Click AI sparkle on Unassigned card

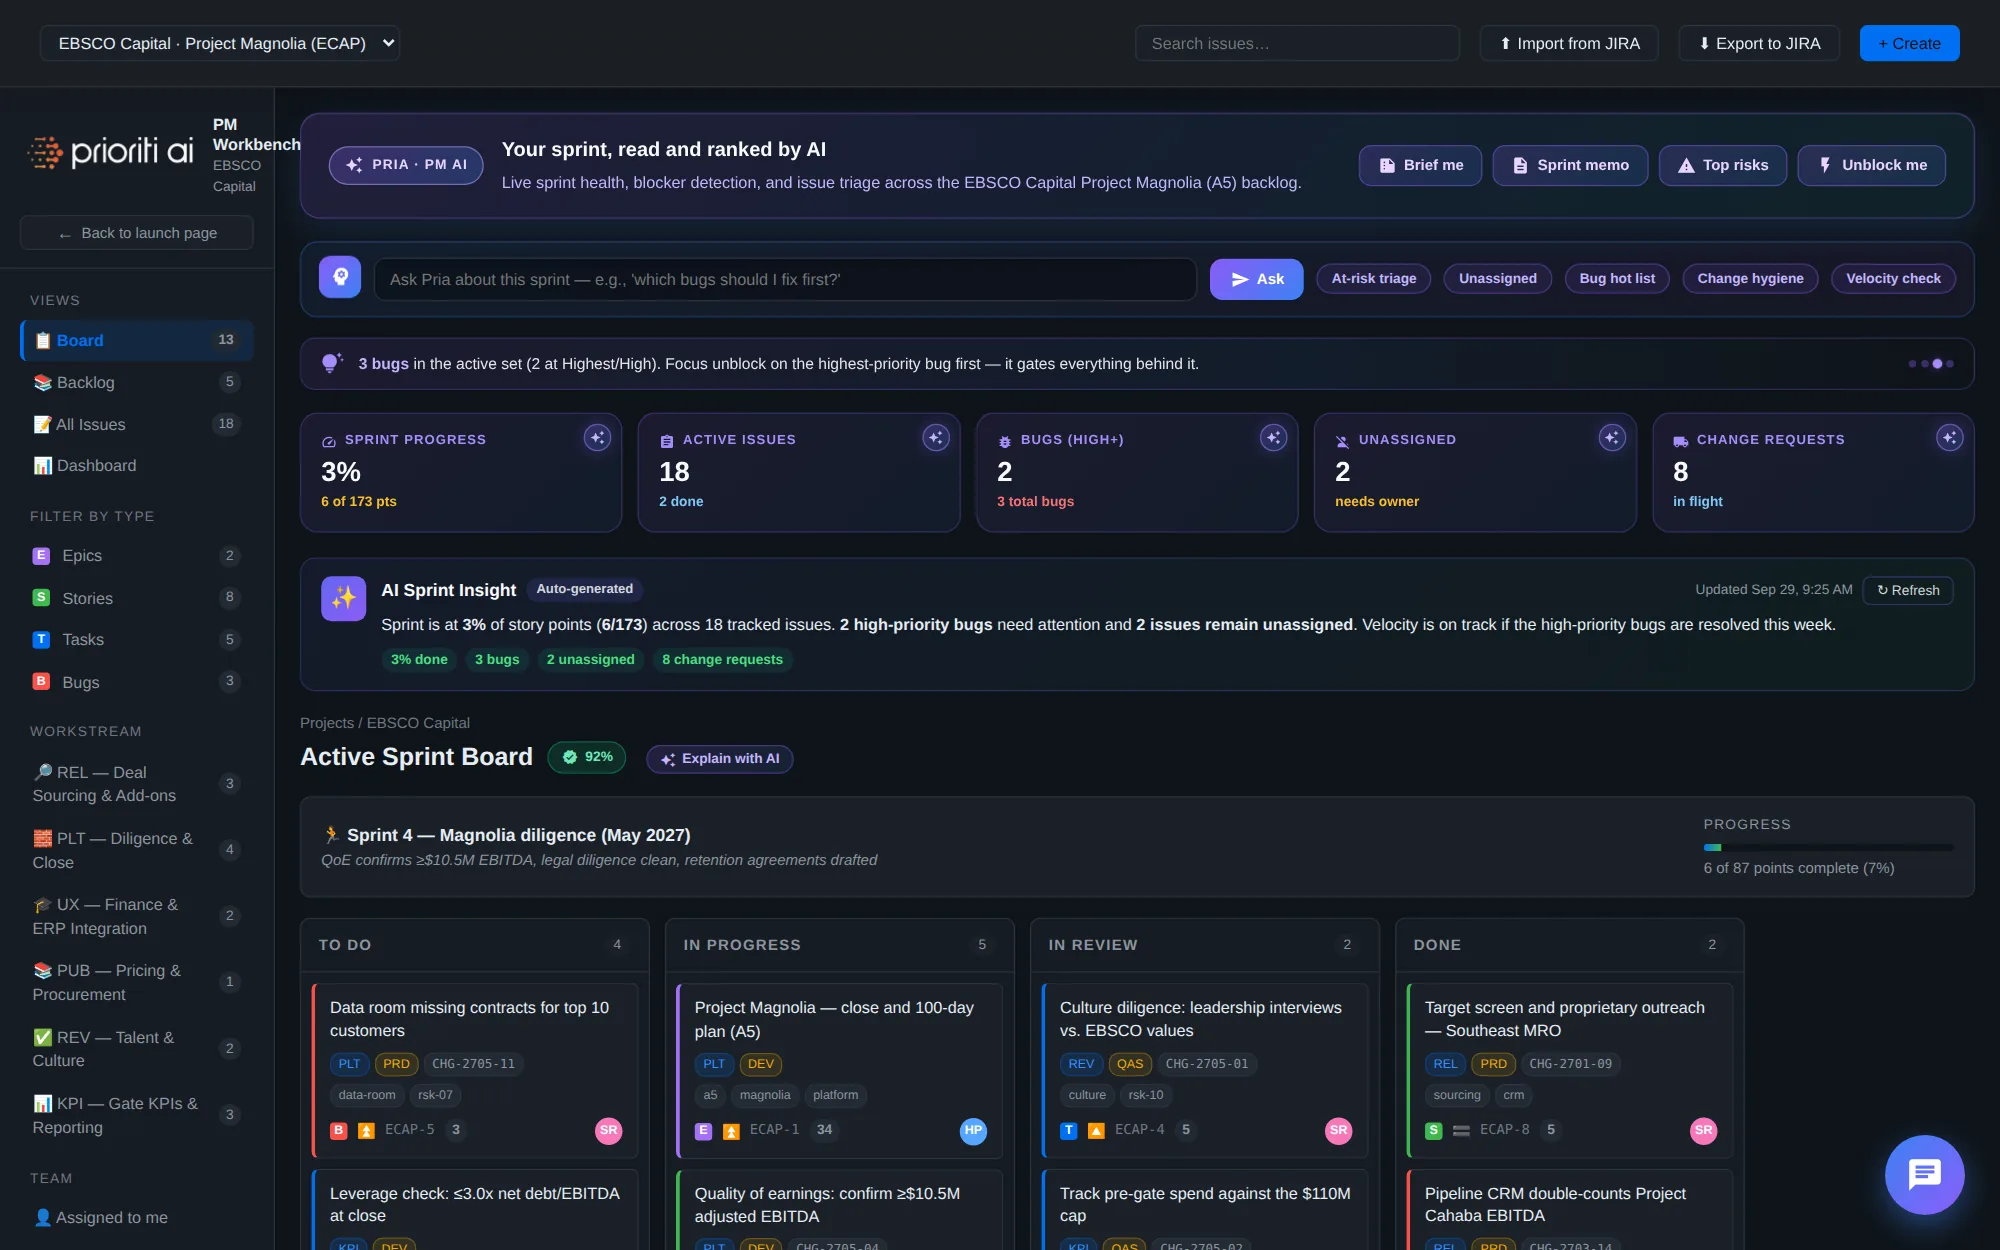(x=1611, y=437)
